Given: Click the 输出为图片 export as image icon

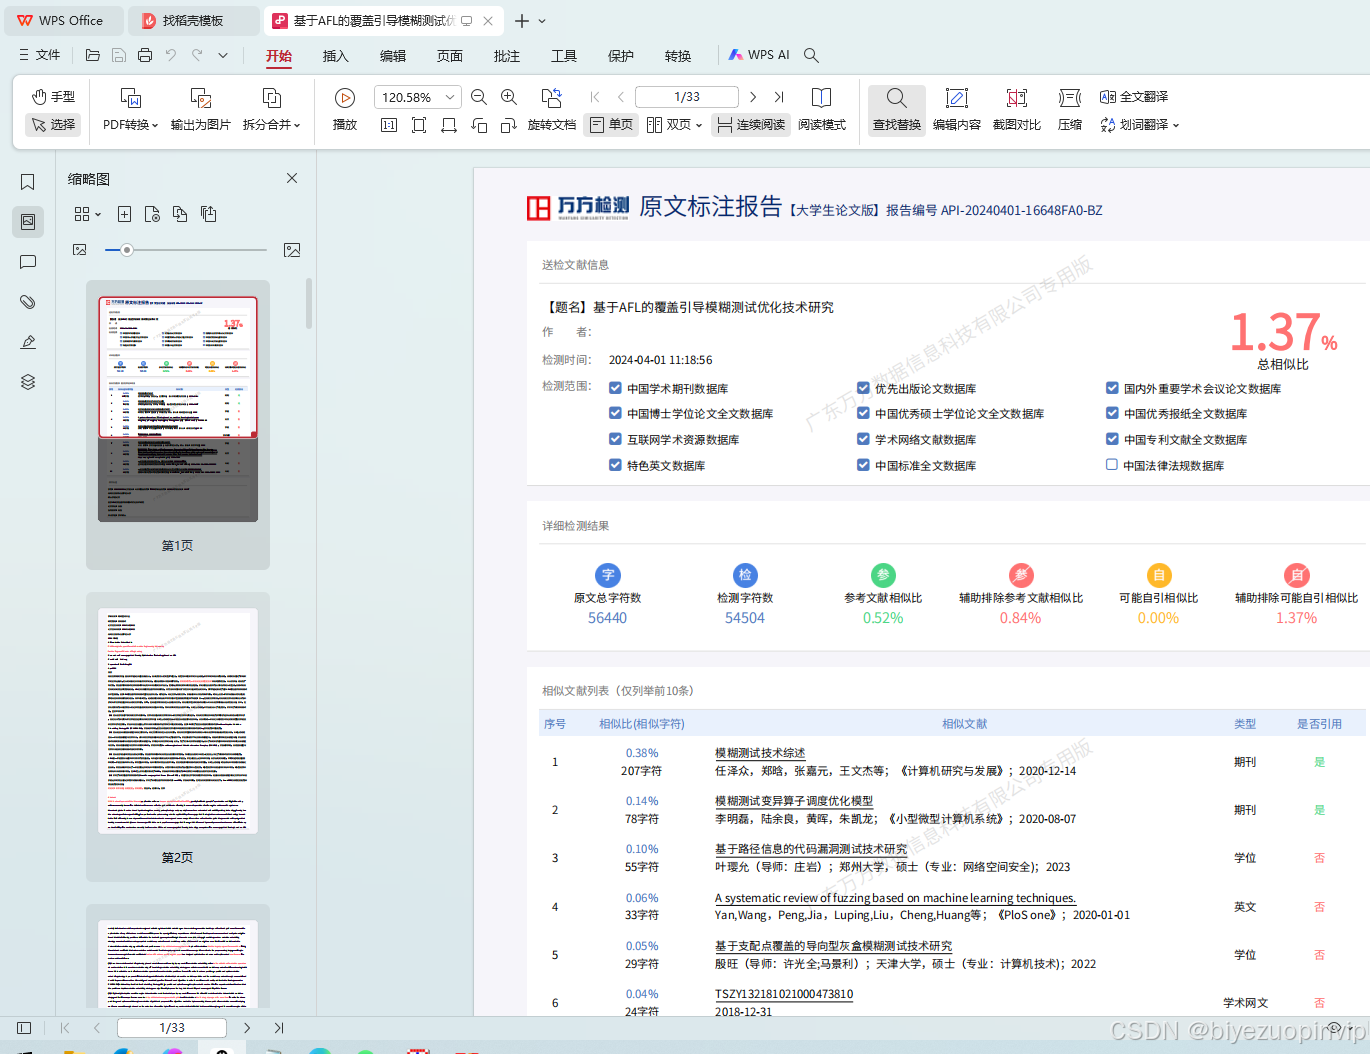Looking at the screenshot, I should click(200, 110).
